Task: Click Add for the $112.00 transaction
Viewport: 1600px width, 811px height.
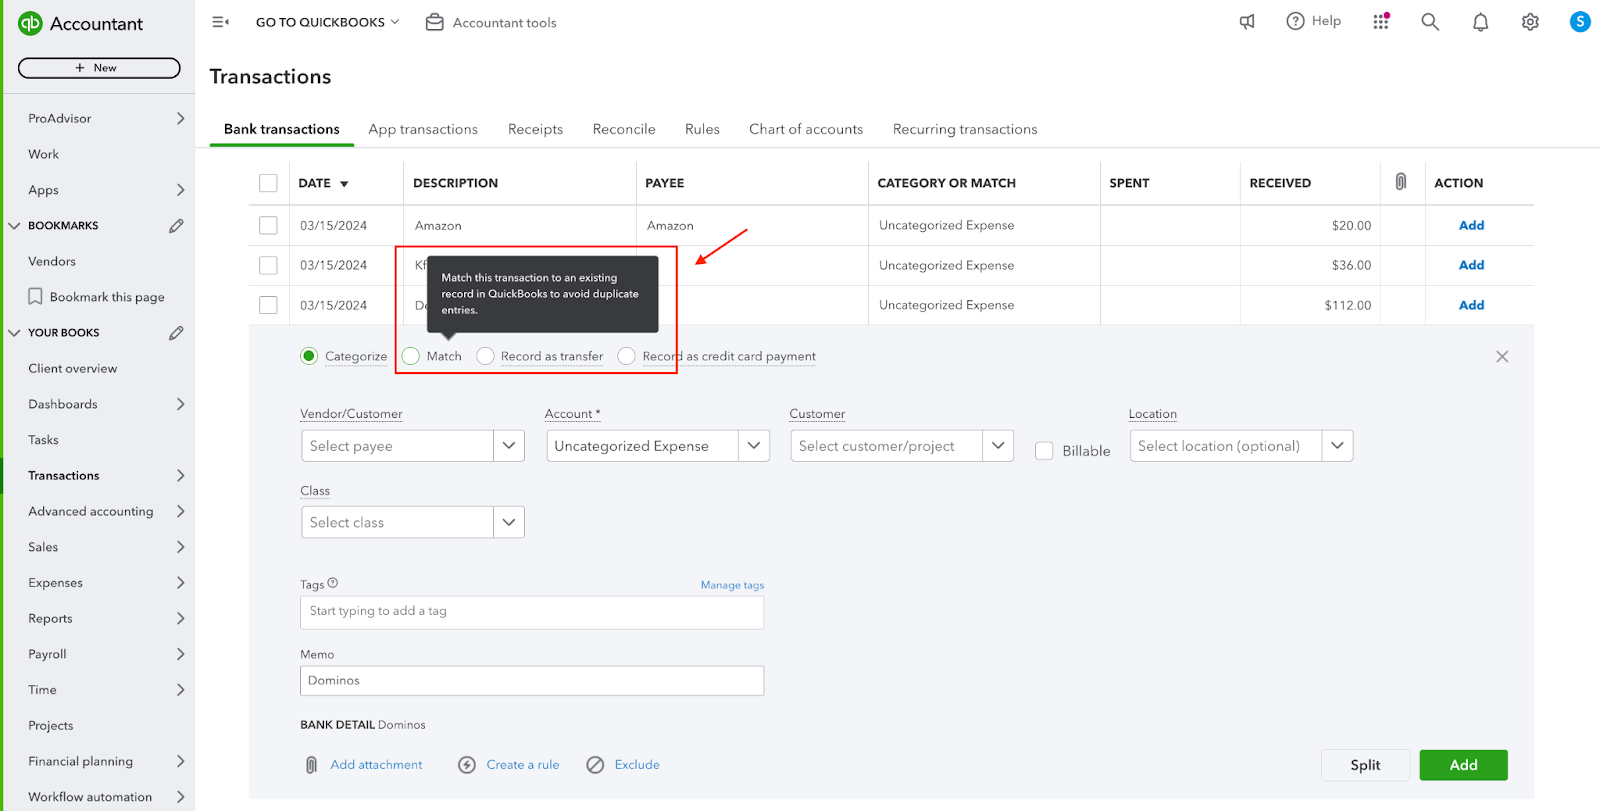Action: point(1471,305)
